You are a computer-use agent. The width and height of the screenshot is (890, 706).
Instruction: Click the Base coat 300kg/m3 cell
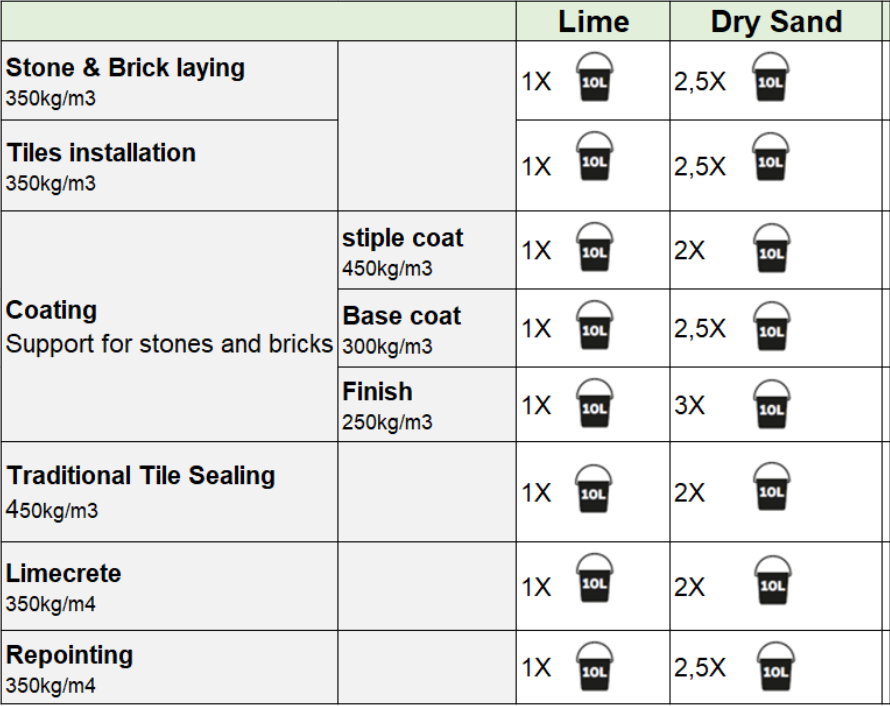pyautogui.click(x=427, y=328)
